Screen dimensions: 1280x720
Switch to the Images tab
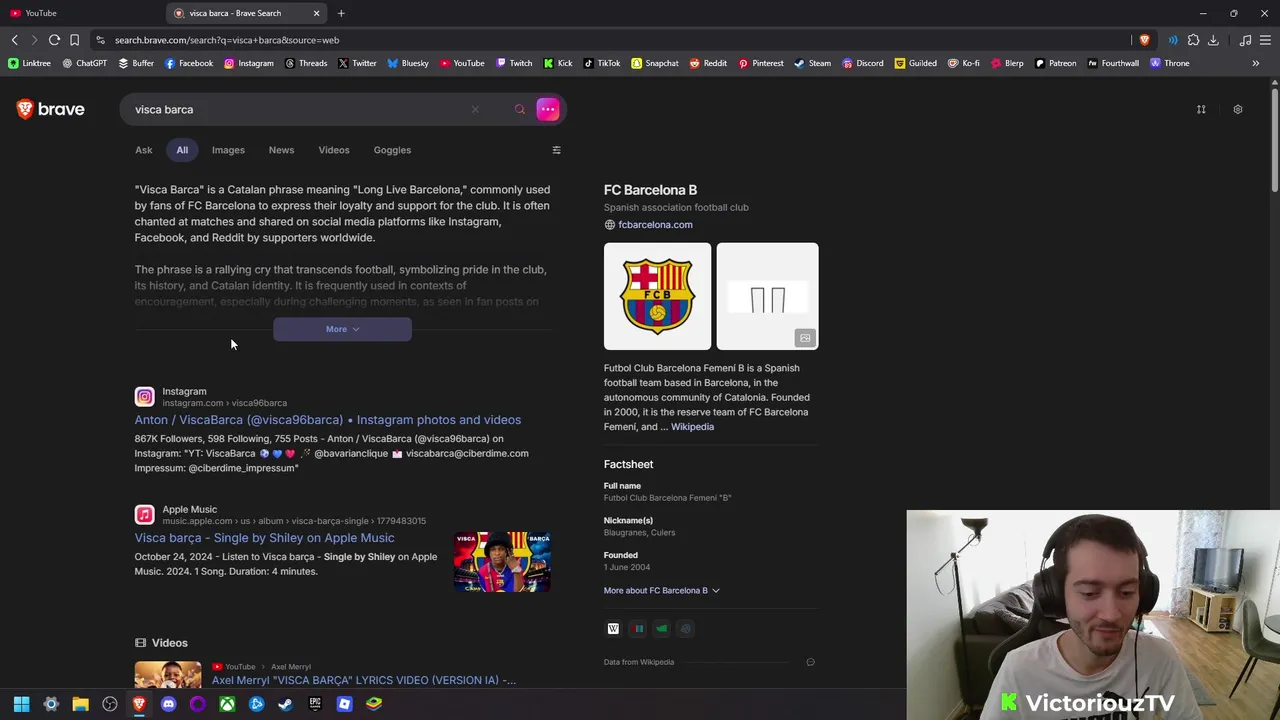(x=228, y=150)
